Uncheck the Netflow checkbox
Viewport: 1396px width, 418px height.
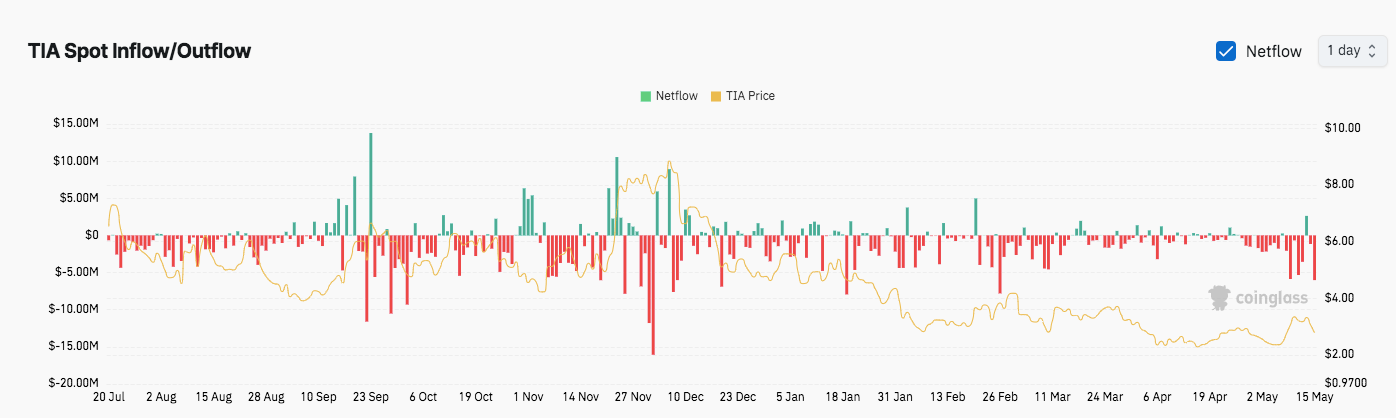click(1225, 51)
